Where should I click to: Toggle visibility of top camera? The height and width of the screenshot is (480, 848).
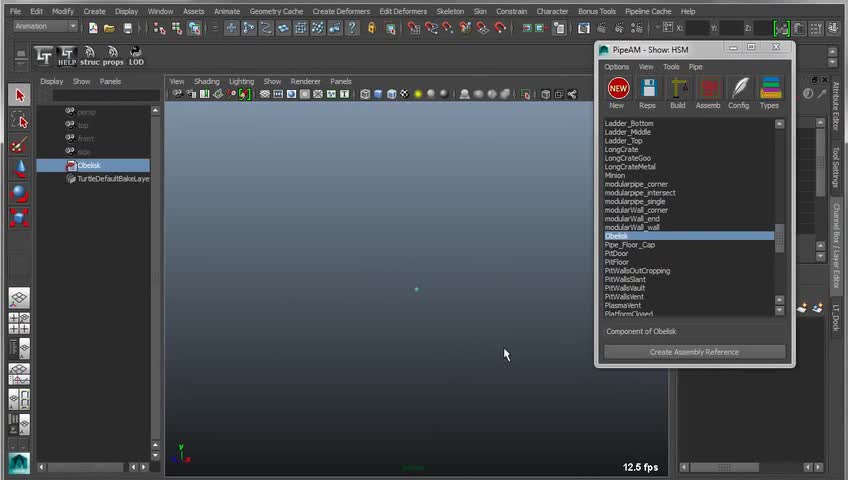point(70,125)
